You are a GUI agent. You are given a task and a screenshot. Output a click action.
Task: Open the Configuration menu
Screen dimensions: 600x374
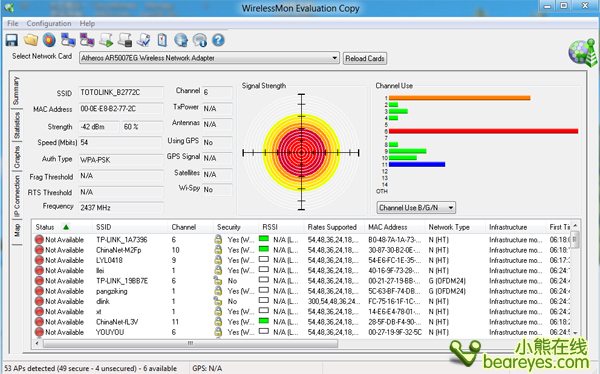coord(49,23)
